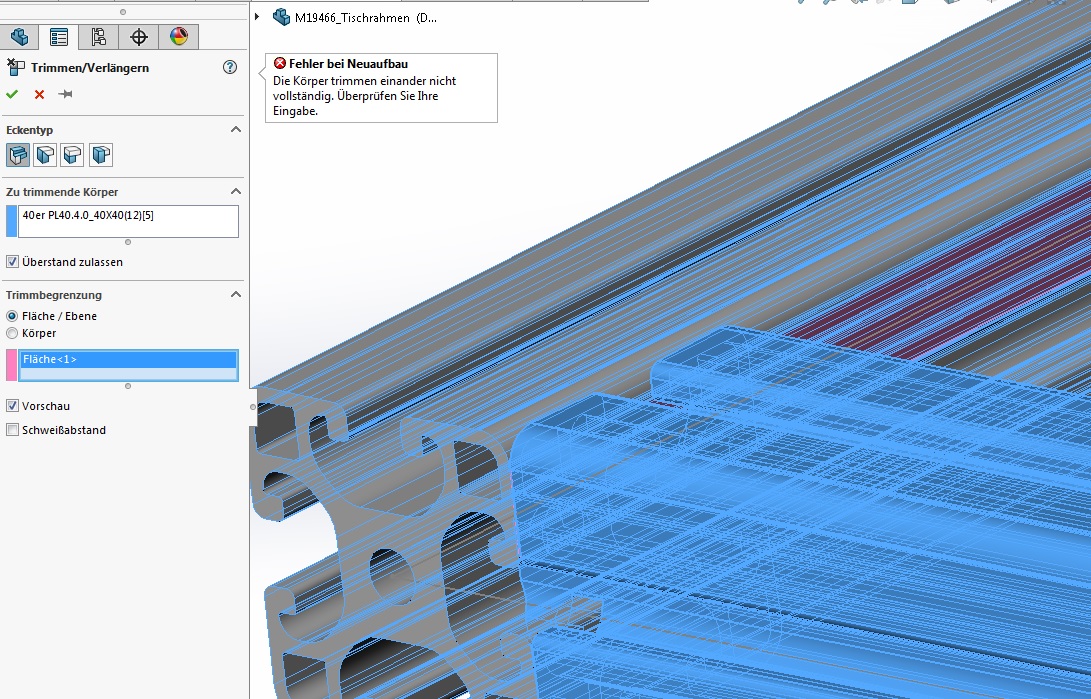Open the Trimmen/Verlängern help
1091x699 pixels.
229,67
